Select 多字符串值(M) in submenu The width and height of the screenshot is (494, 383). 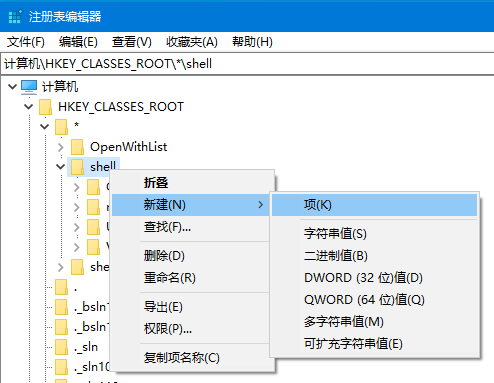click(374, 322)
